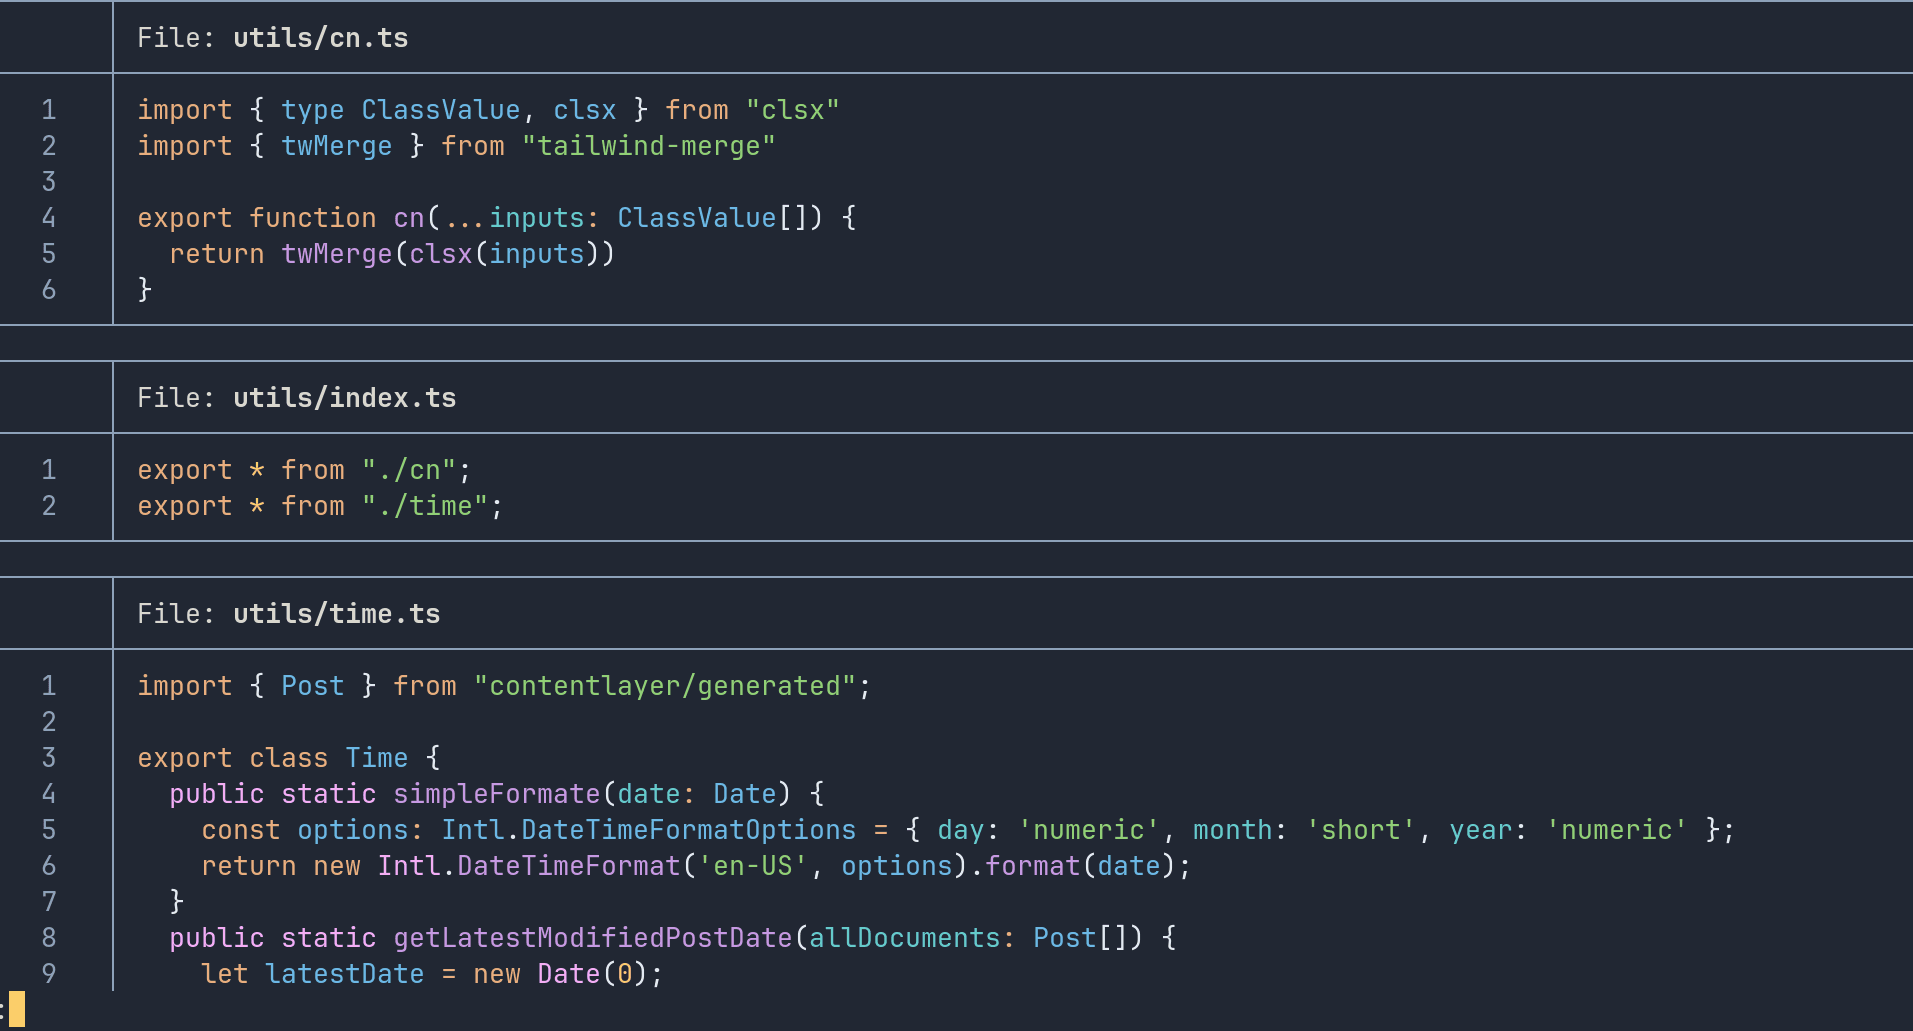Click the pager command prompt cursor
The width and height of the screenshot is (1913, 1031).
coord(16,1009)
